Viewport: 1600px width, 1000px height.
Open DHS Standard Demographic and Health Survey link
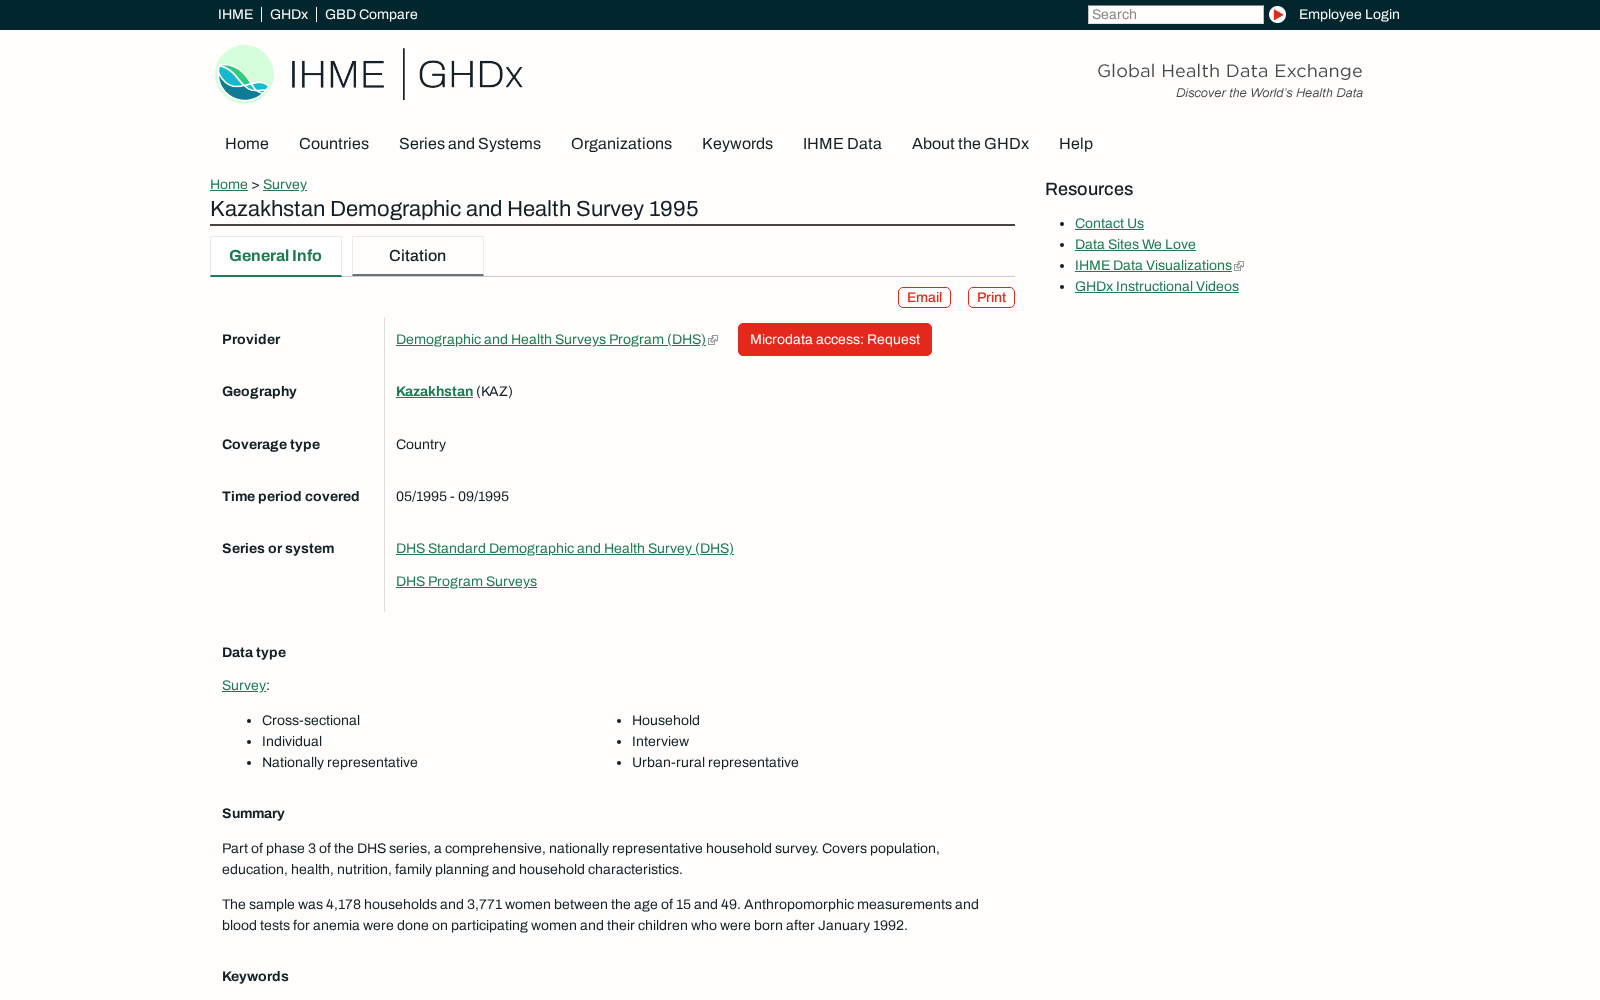point(565,548)
